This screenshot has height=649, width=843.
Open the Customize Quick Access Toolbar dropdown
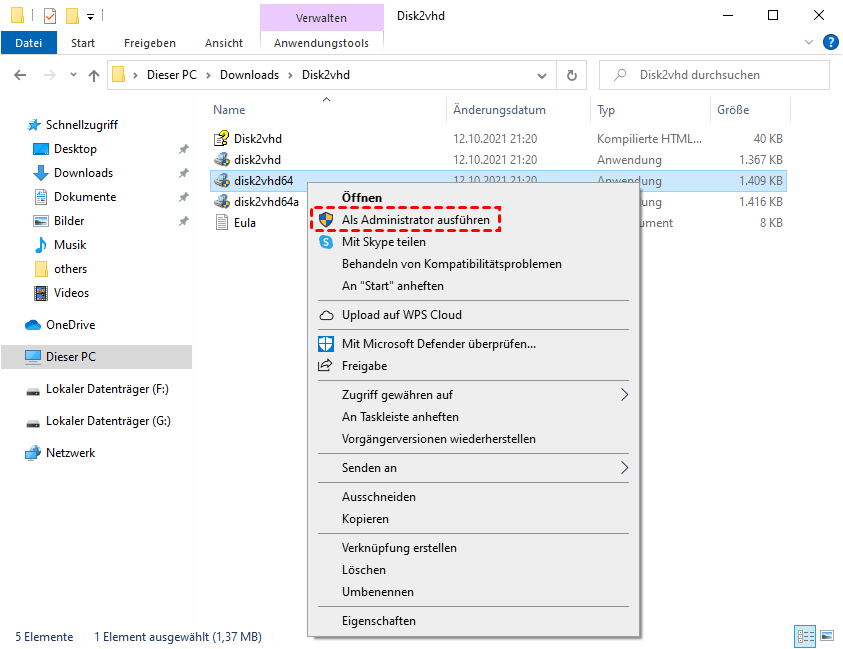pos(91,17)
